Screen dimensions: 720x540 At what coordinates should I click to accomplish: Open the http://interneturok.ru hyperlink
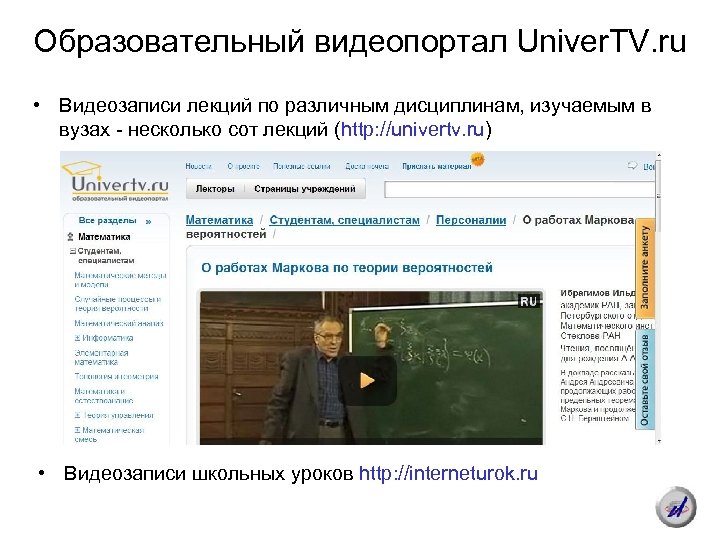[448, 473]
